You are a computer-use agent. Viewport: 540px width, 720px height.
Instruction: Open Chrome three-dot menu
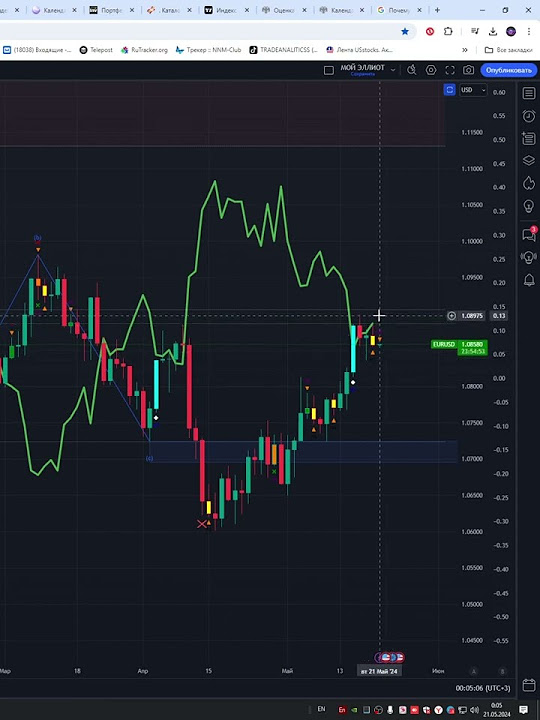pos(529,31)
